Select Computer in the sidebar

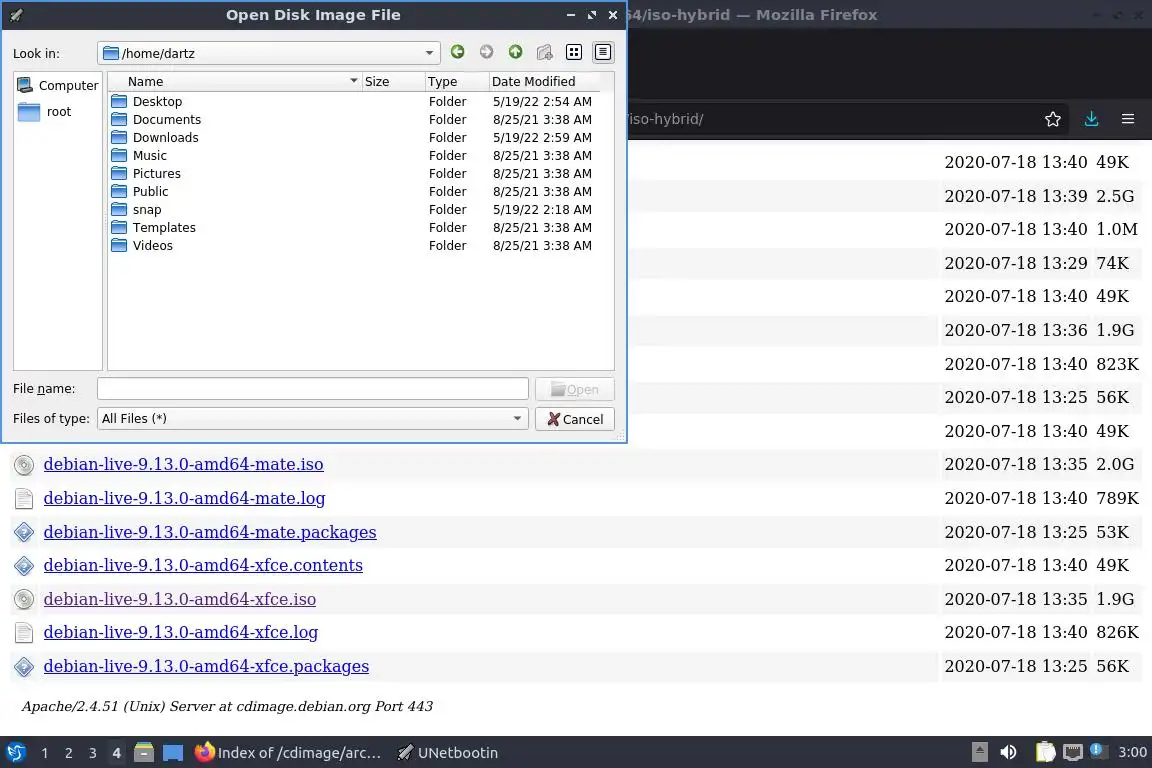(x=57, y=85)
